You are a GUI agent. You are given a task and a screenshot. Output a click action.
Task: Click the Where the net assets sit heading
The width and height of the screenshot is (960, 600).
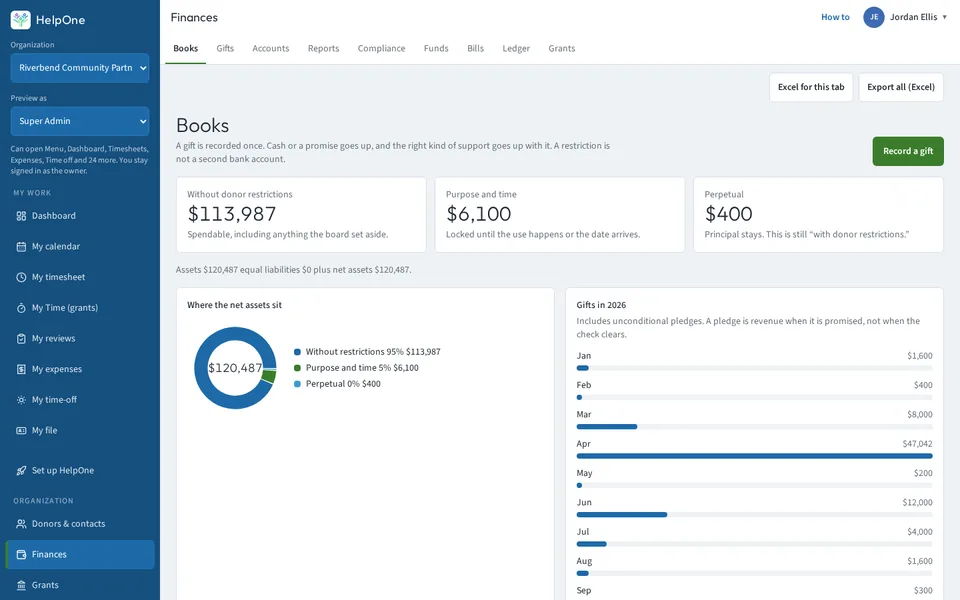click(234, 305)
